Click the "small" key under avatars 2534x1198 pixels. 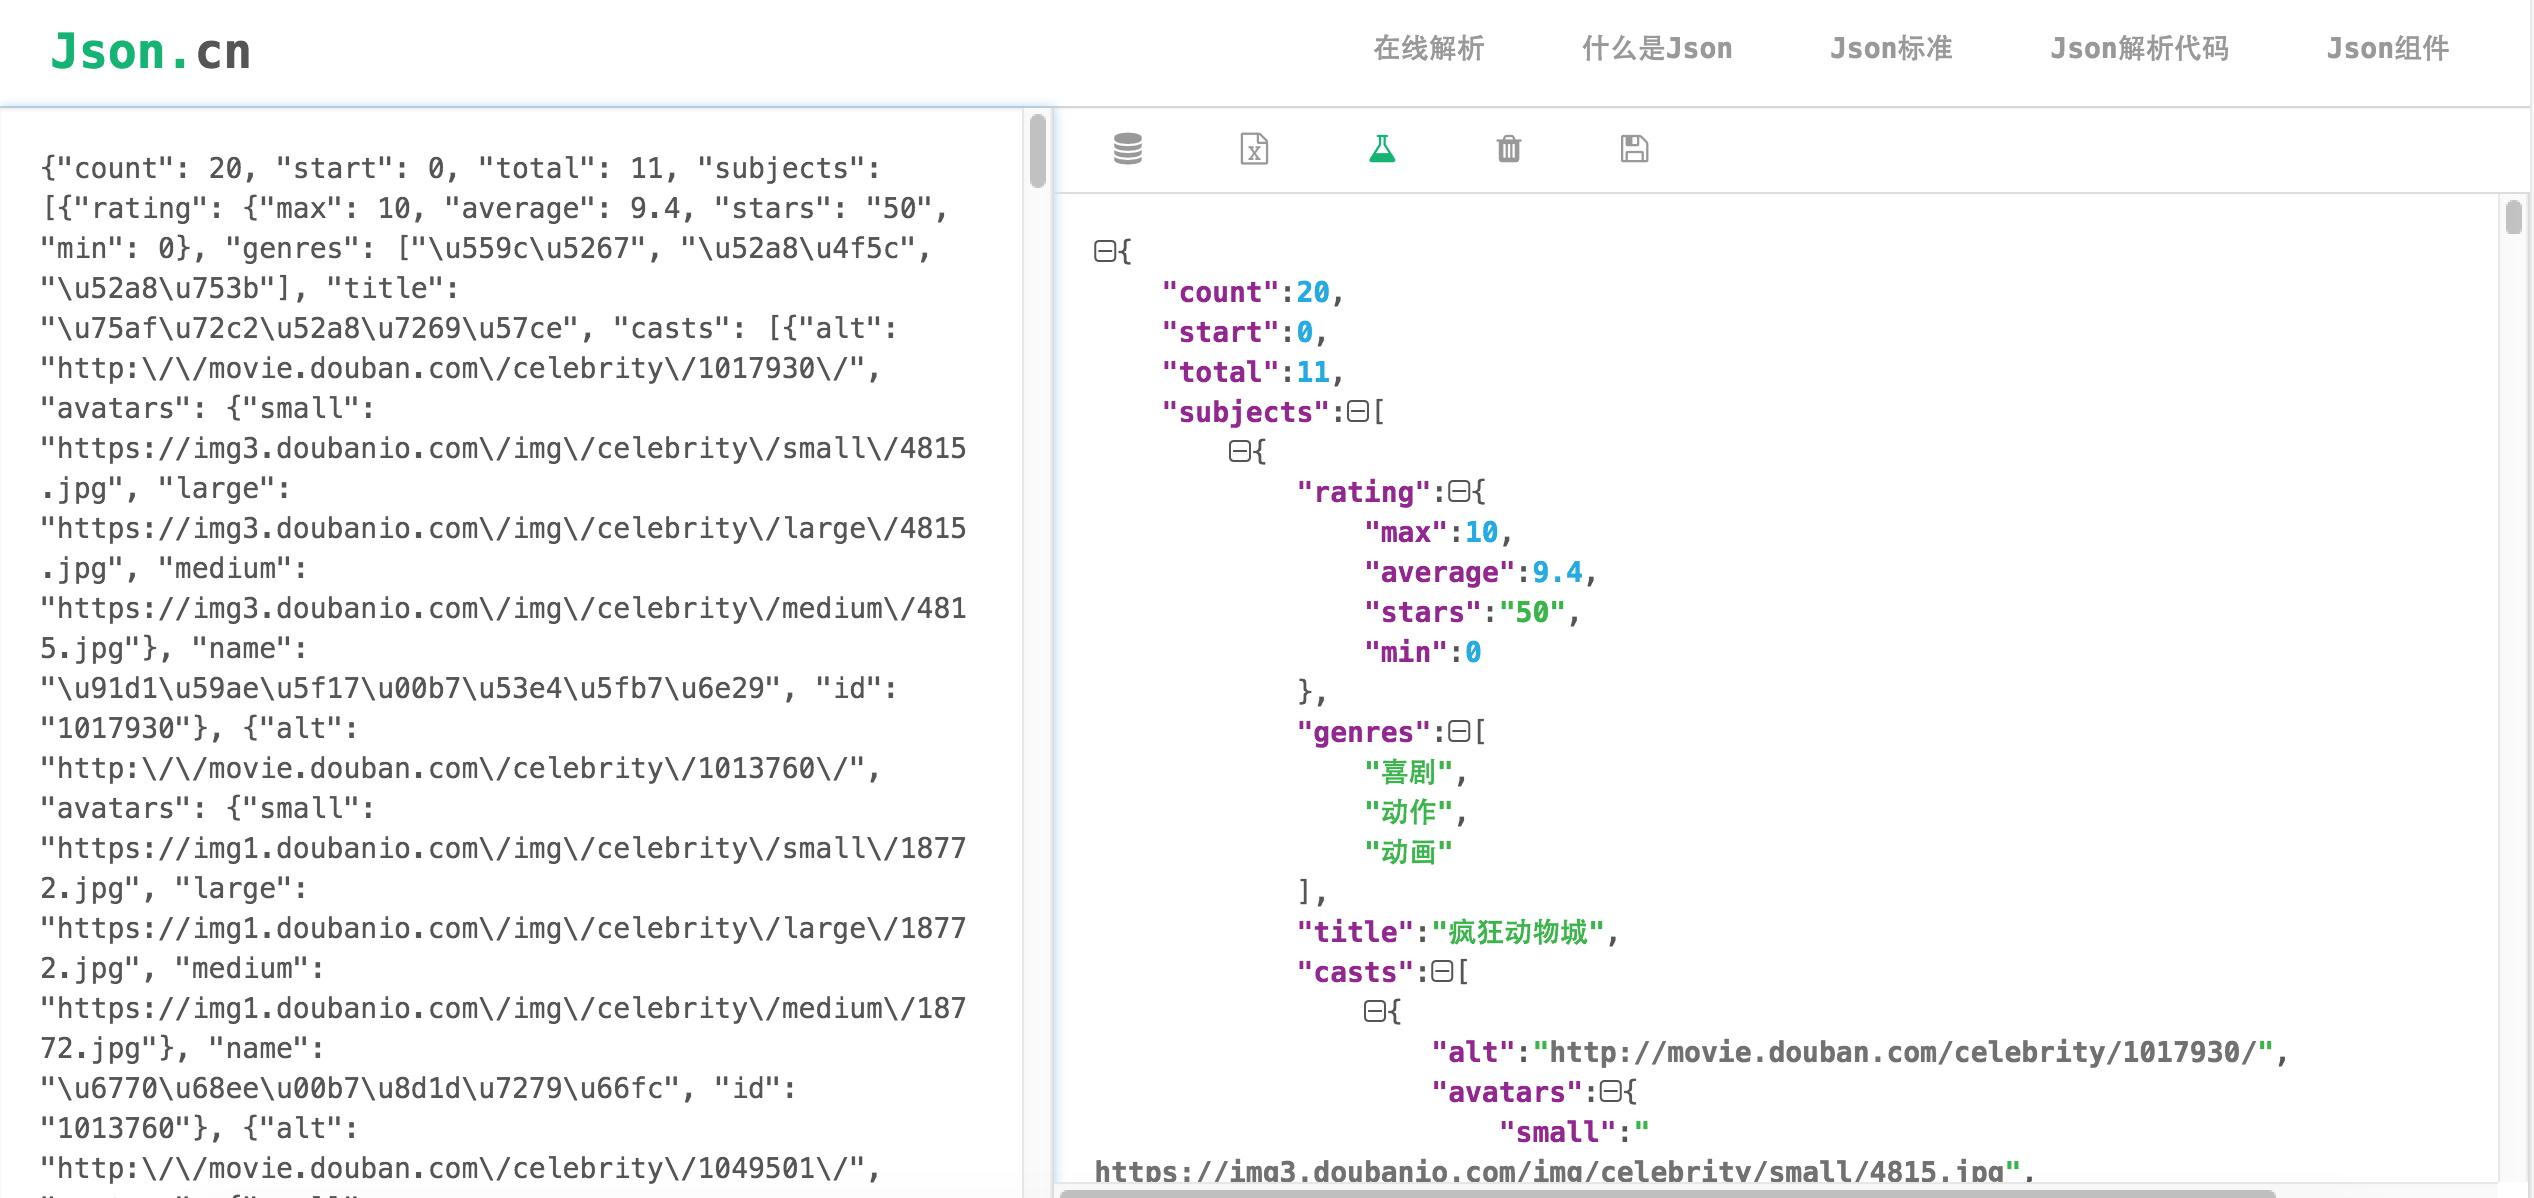click(1557, 1132)
